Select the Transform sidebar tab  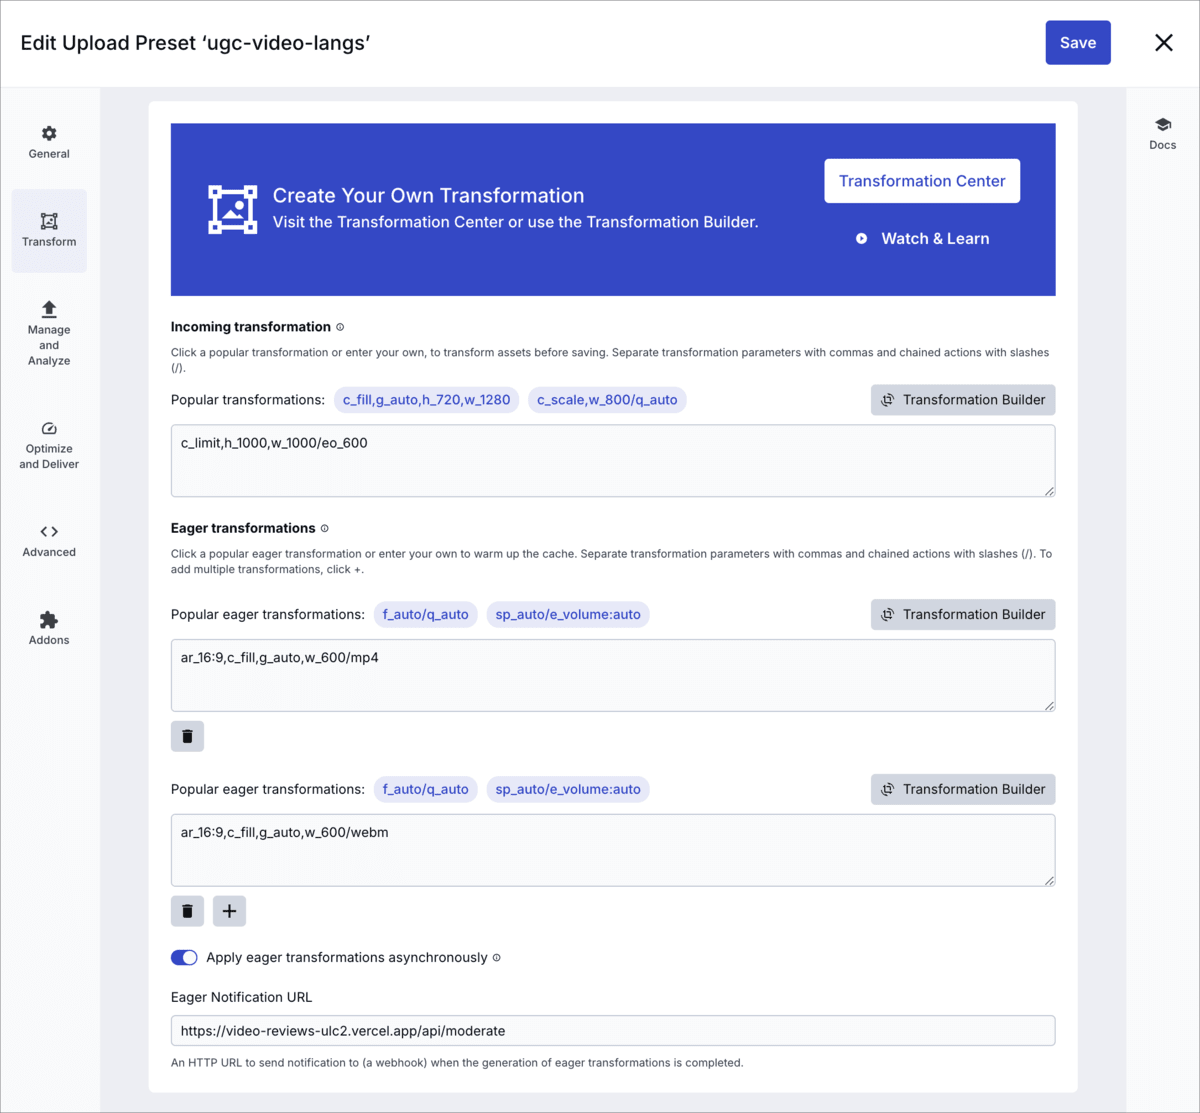click(49, 231)
